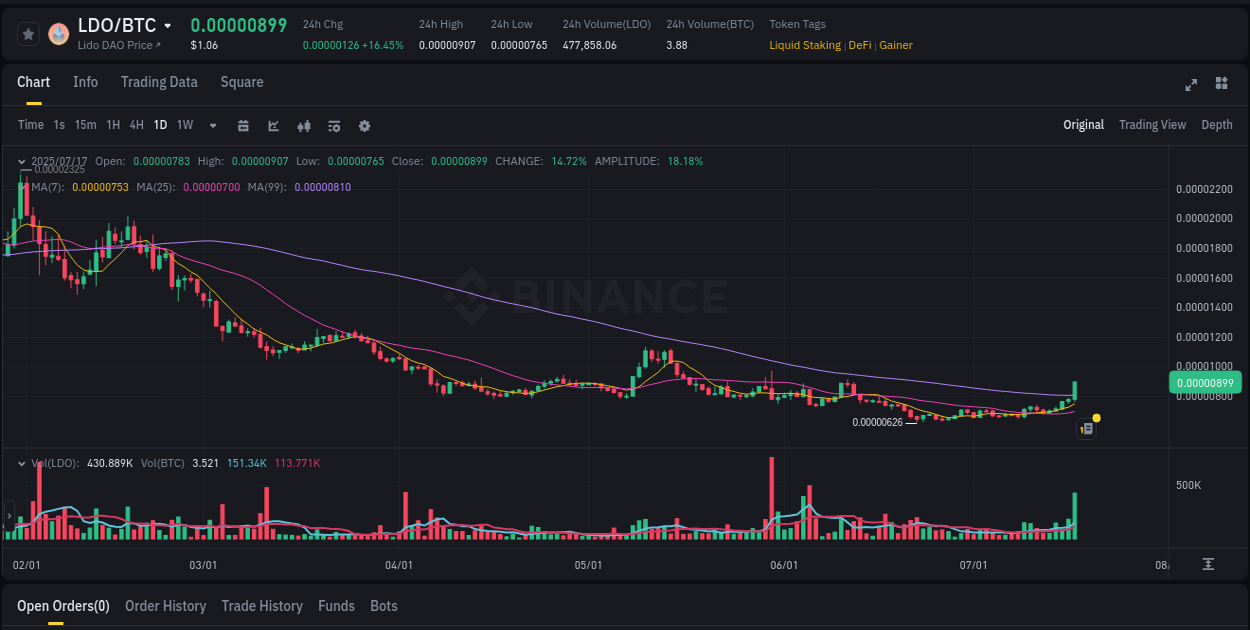Expand chart to fullscreen with arrows icon
Viewport: 1250px width, 630px height.
(x=1191, y=85)
